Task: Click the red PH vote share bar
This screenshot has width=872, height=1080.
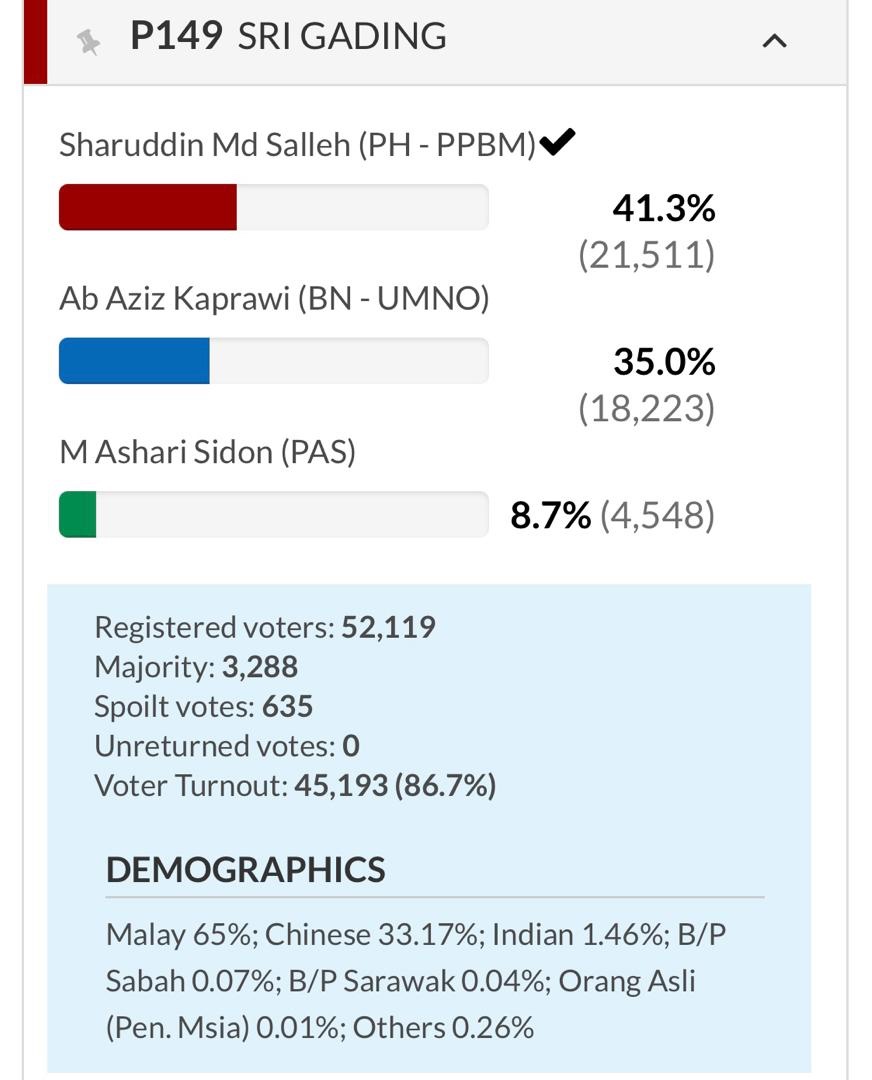Action: 148,207
